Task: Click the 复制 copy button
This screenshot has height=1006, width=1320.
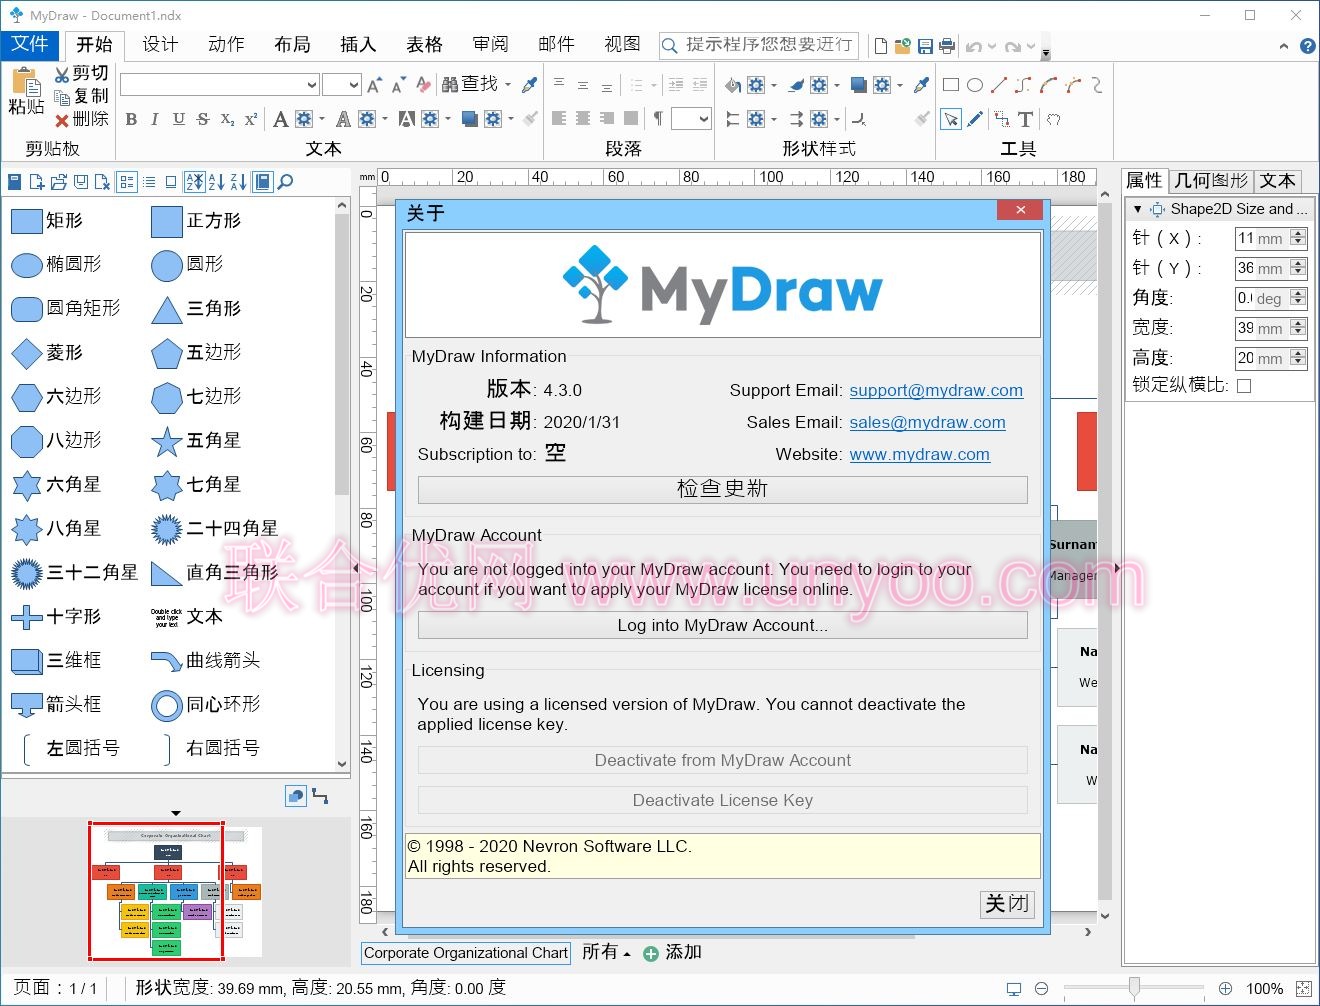Action: point(81,96)
